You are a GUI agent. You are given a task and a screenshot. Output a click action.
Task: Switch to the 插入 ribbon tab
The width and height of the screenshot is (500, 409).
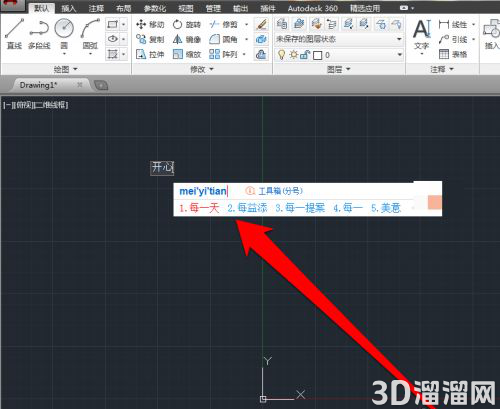[x=69, y=8]
